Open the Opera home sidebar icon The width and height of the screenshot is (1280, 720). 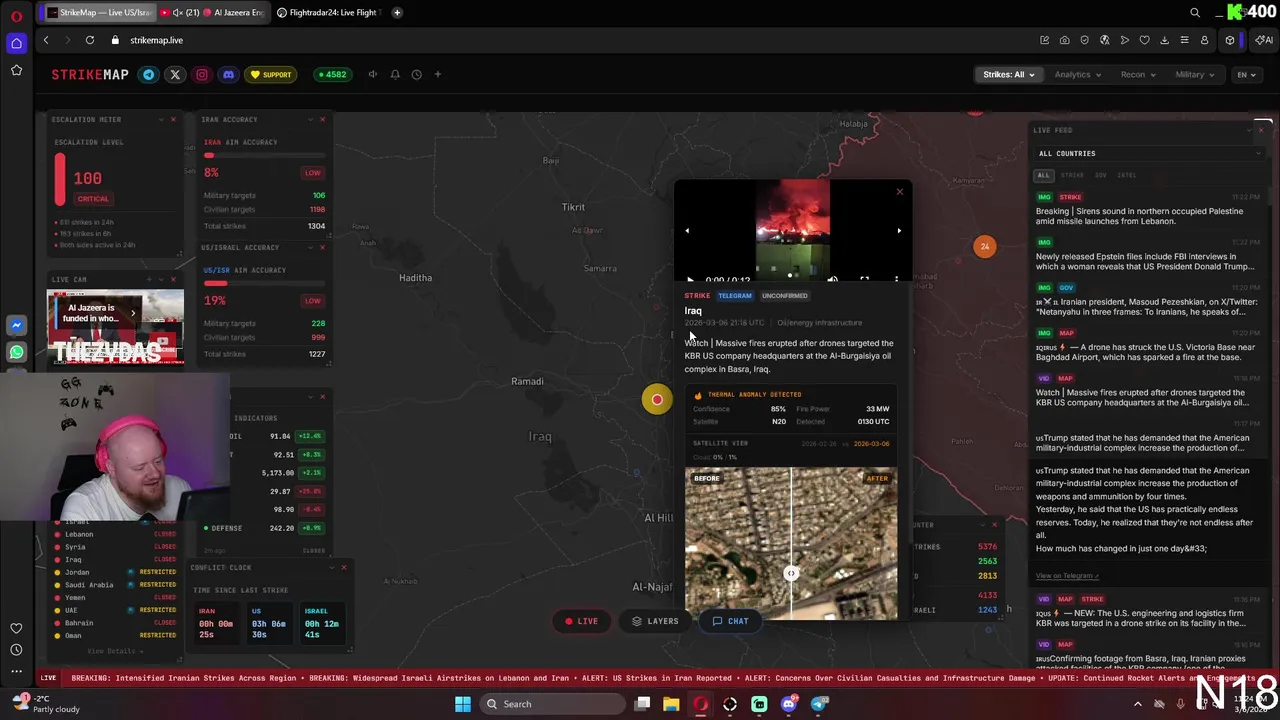16,43
